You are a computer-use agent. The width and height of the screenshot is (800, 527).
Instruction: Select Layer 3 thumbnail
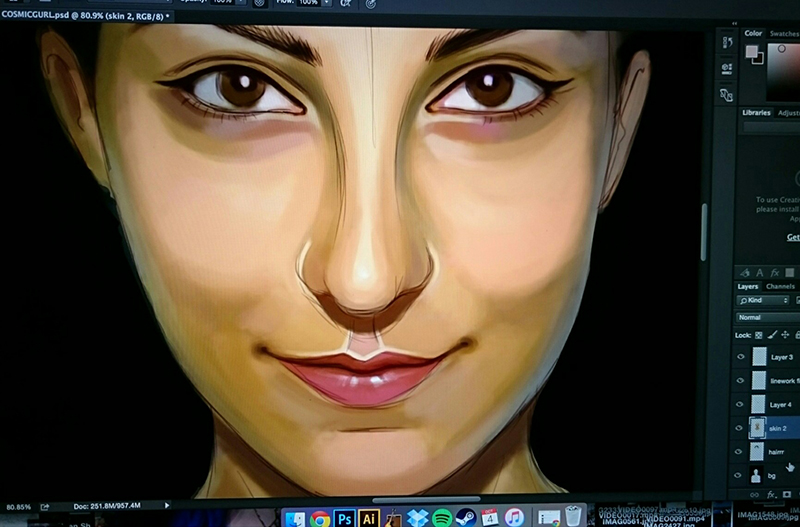(x=759, y=357)
